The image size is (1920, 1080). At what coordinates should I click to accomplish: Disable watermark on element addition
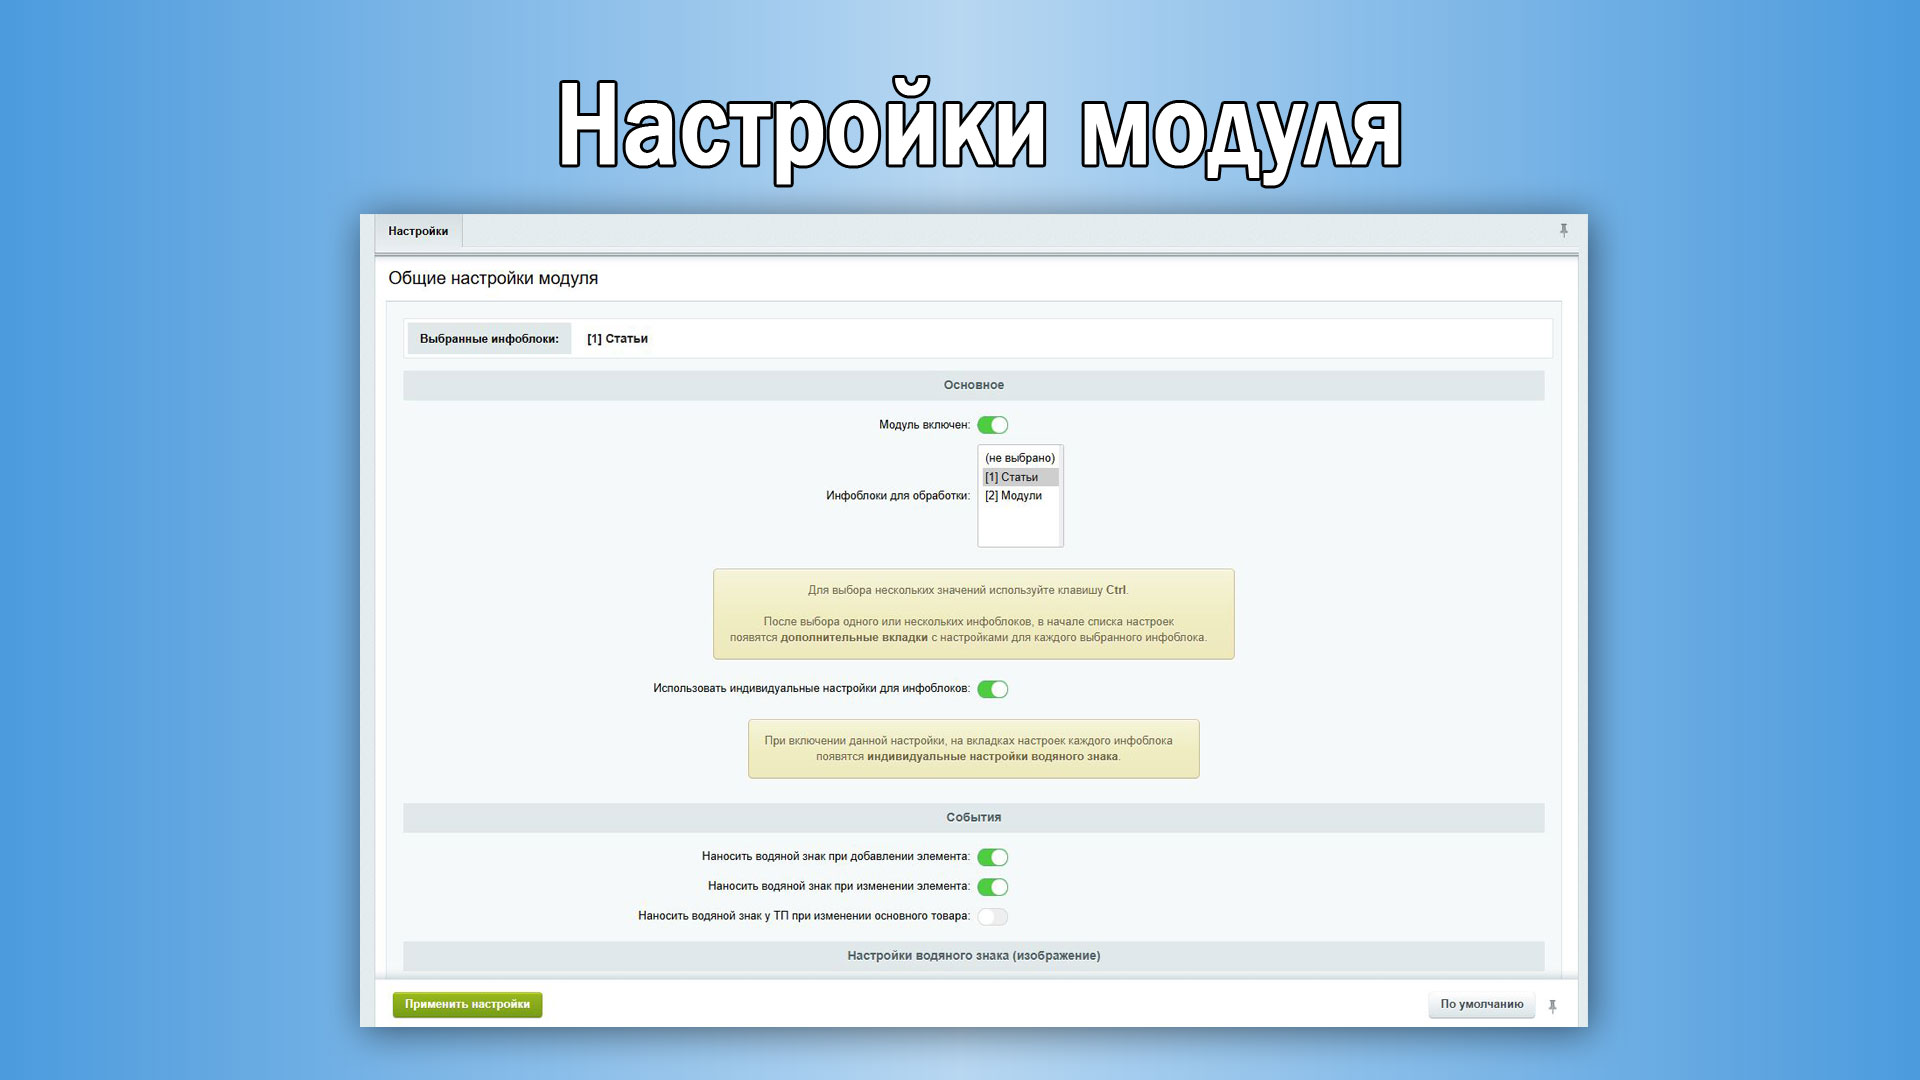point(992,857)
